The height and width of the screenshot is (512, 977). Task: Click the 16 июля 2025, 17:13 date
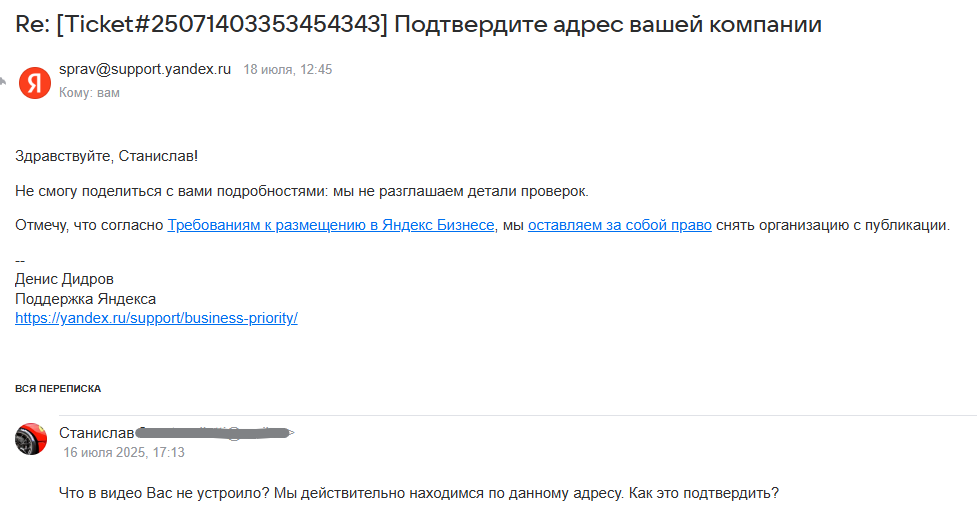point(124,452)
